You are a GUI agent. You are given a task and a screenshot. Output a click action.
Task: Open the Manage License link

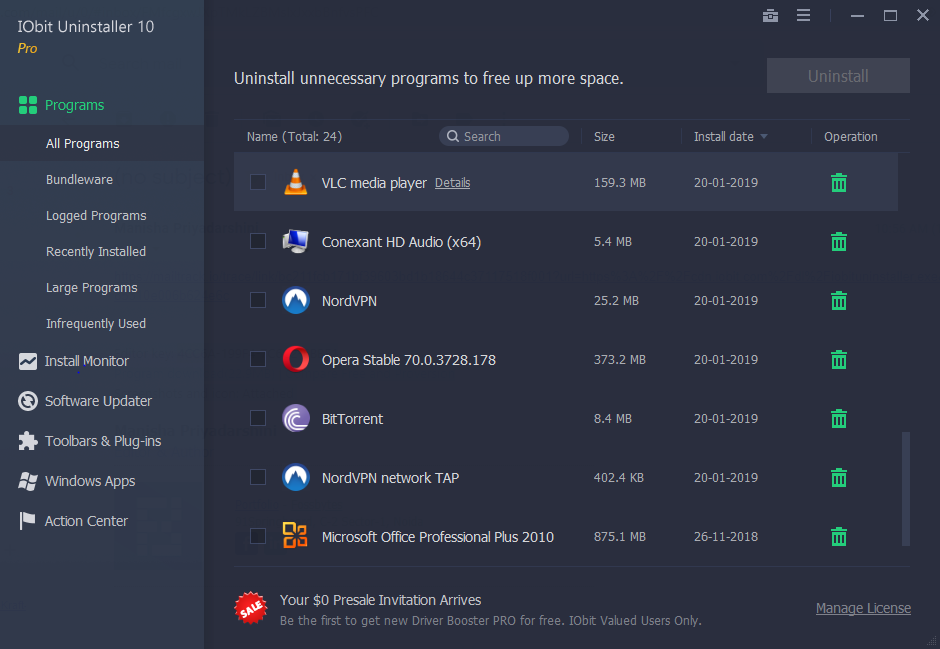(x=863, y=608)
